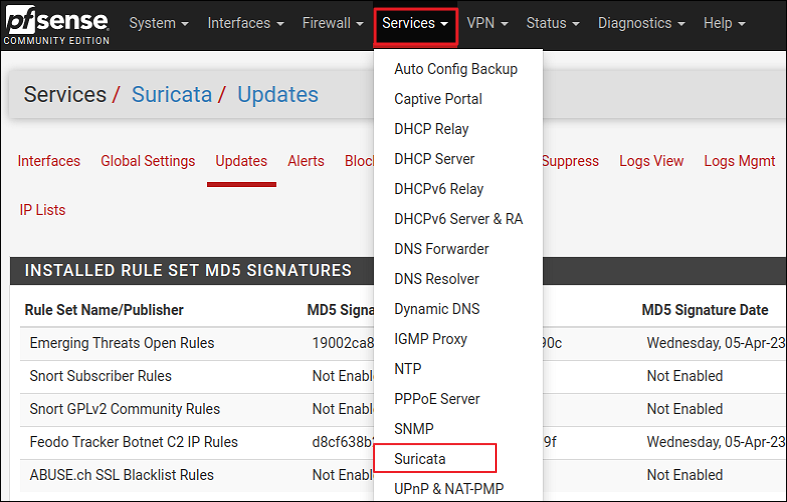787x502 pixels.
Task: Open the Interfaces dropdown in top navbar
Action: click(245, 23)
